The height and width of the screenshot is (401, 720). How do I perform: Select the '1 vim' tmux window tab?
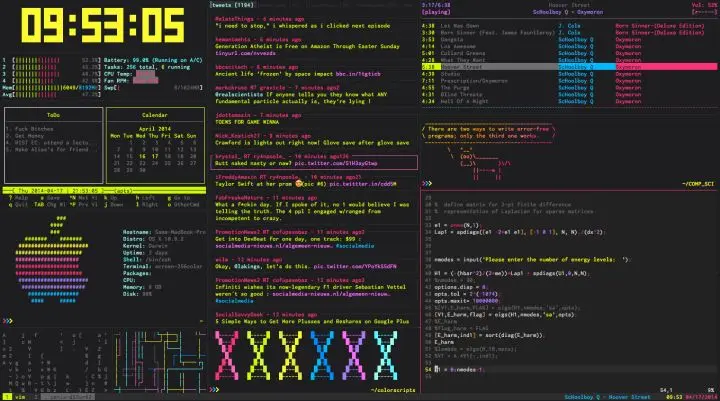click(16, 397)
